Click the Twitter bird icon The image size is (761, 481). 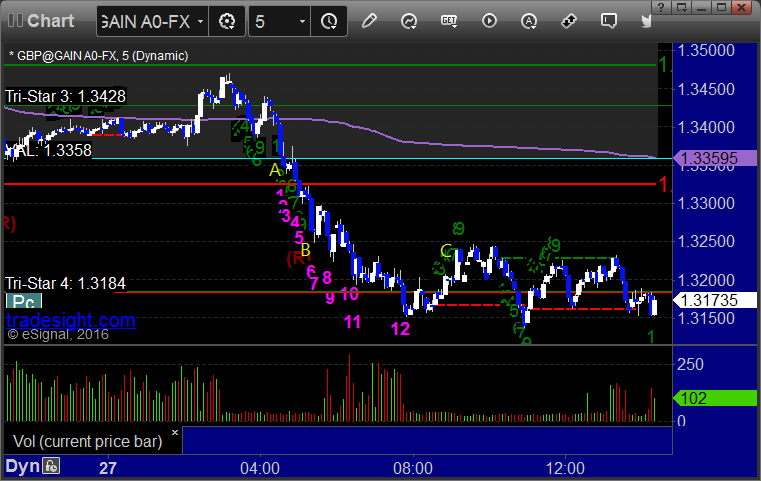click(646, 21)
